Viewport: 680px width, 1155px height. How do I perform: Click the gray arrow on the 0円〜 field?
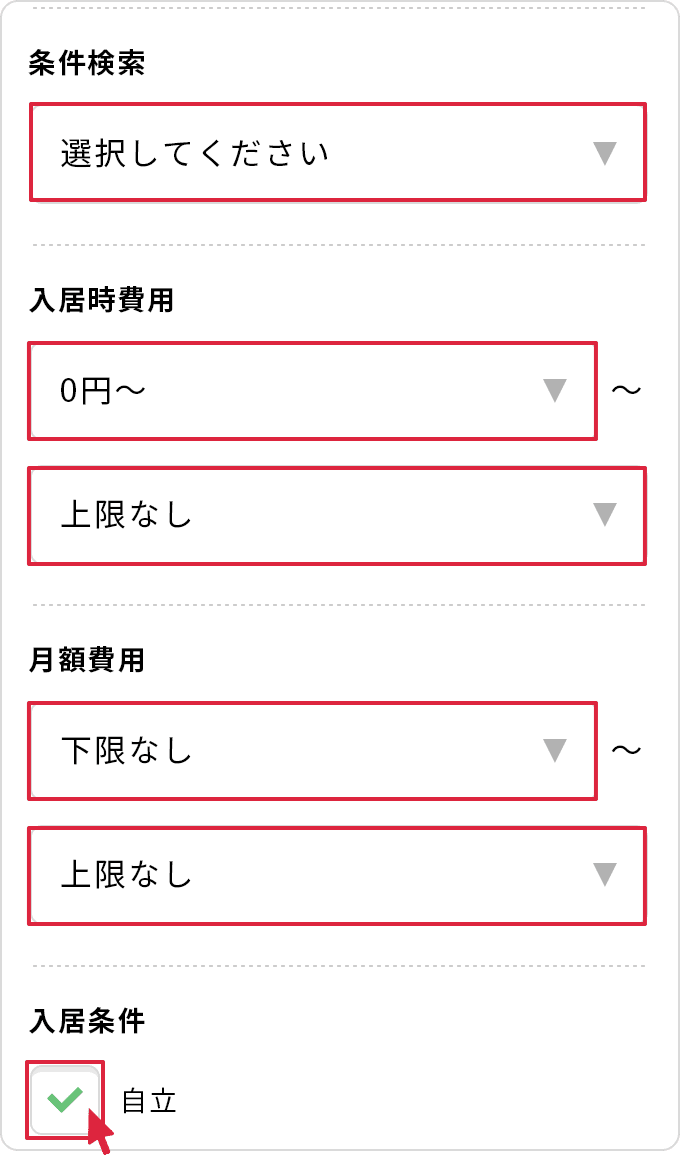pyautogui.click(x=557, y=391)
